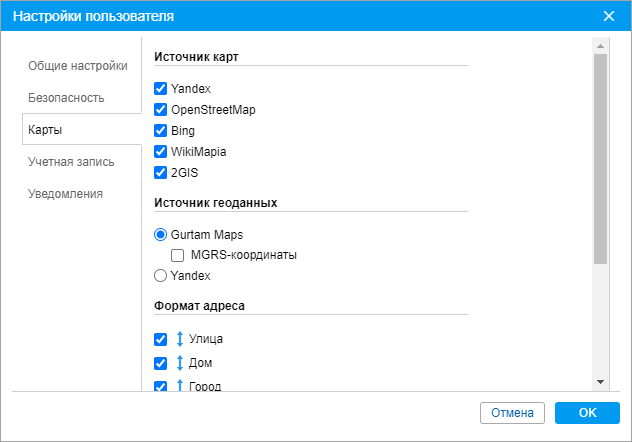The image size is (632, 442).
Task: Toggle the OpenStreetMap checkbox
Action: 161,110
